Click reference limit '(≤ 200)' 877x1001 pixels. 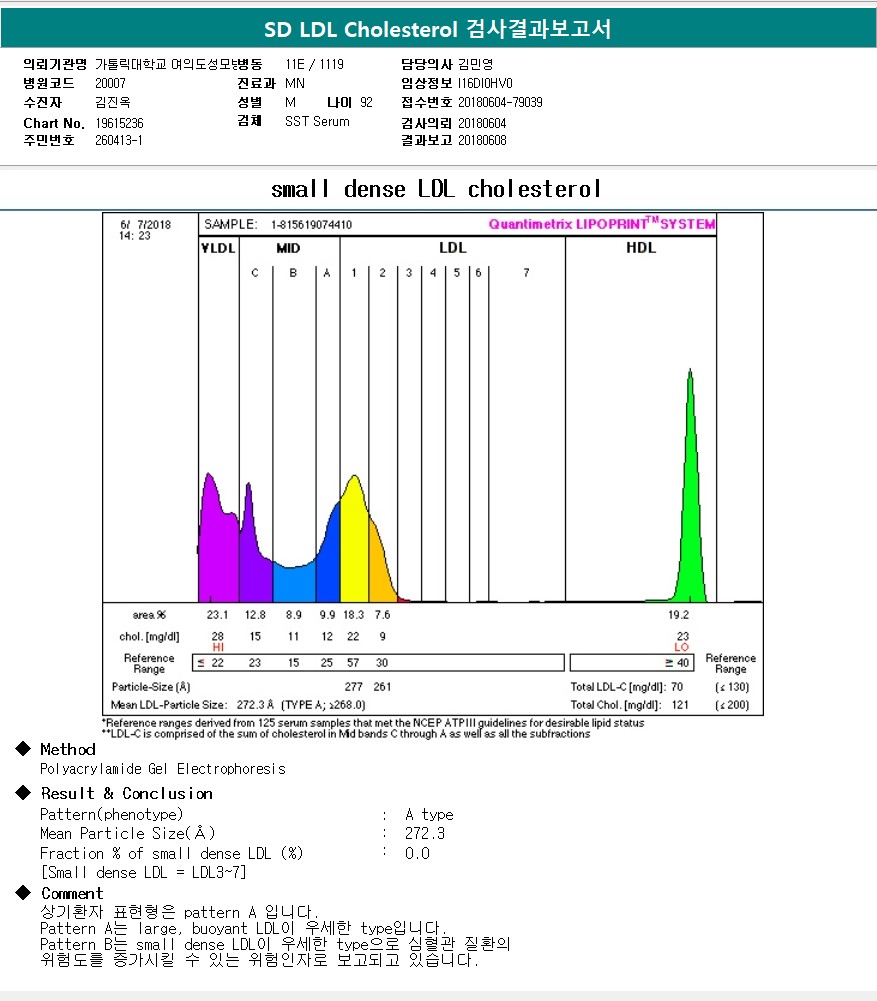point(732,705)
